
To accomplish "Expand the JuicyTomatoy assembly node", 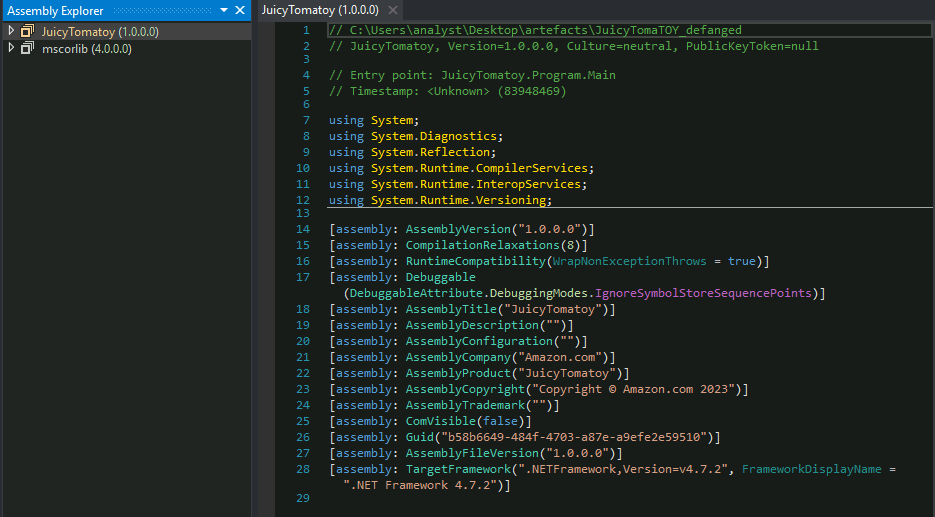I will pos(11,31).
